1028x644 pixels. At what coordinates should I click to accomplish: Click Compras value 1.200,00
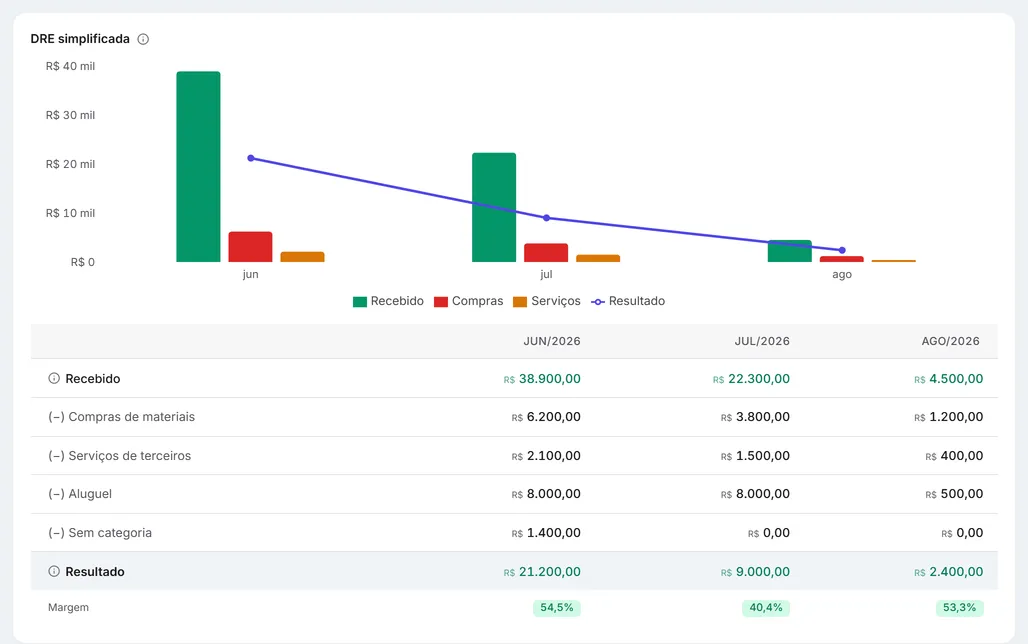tap(949, 416)
